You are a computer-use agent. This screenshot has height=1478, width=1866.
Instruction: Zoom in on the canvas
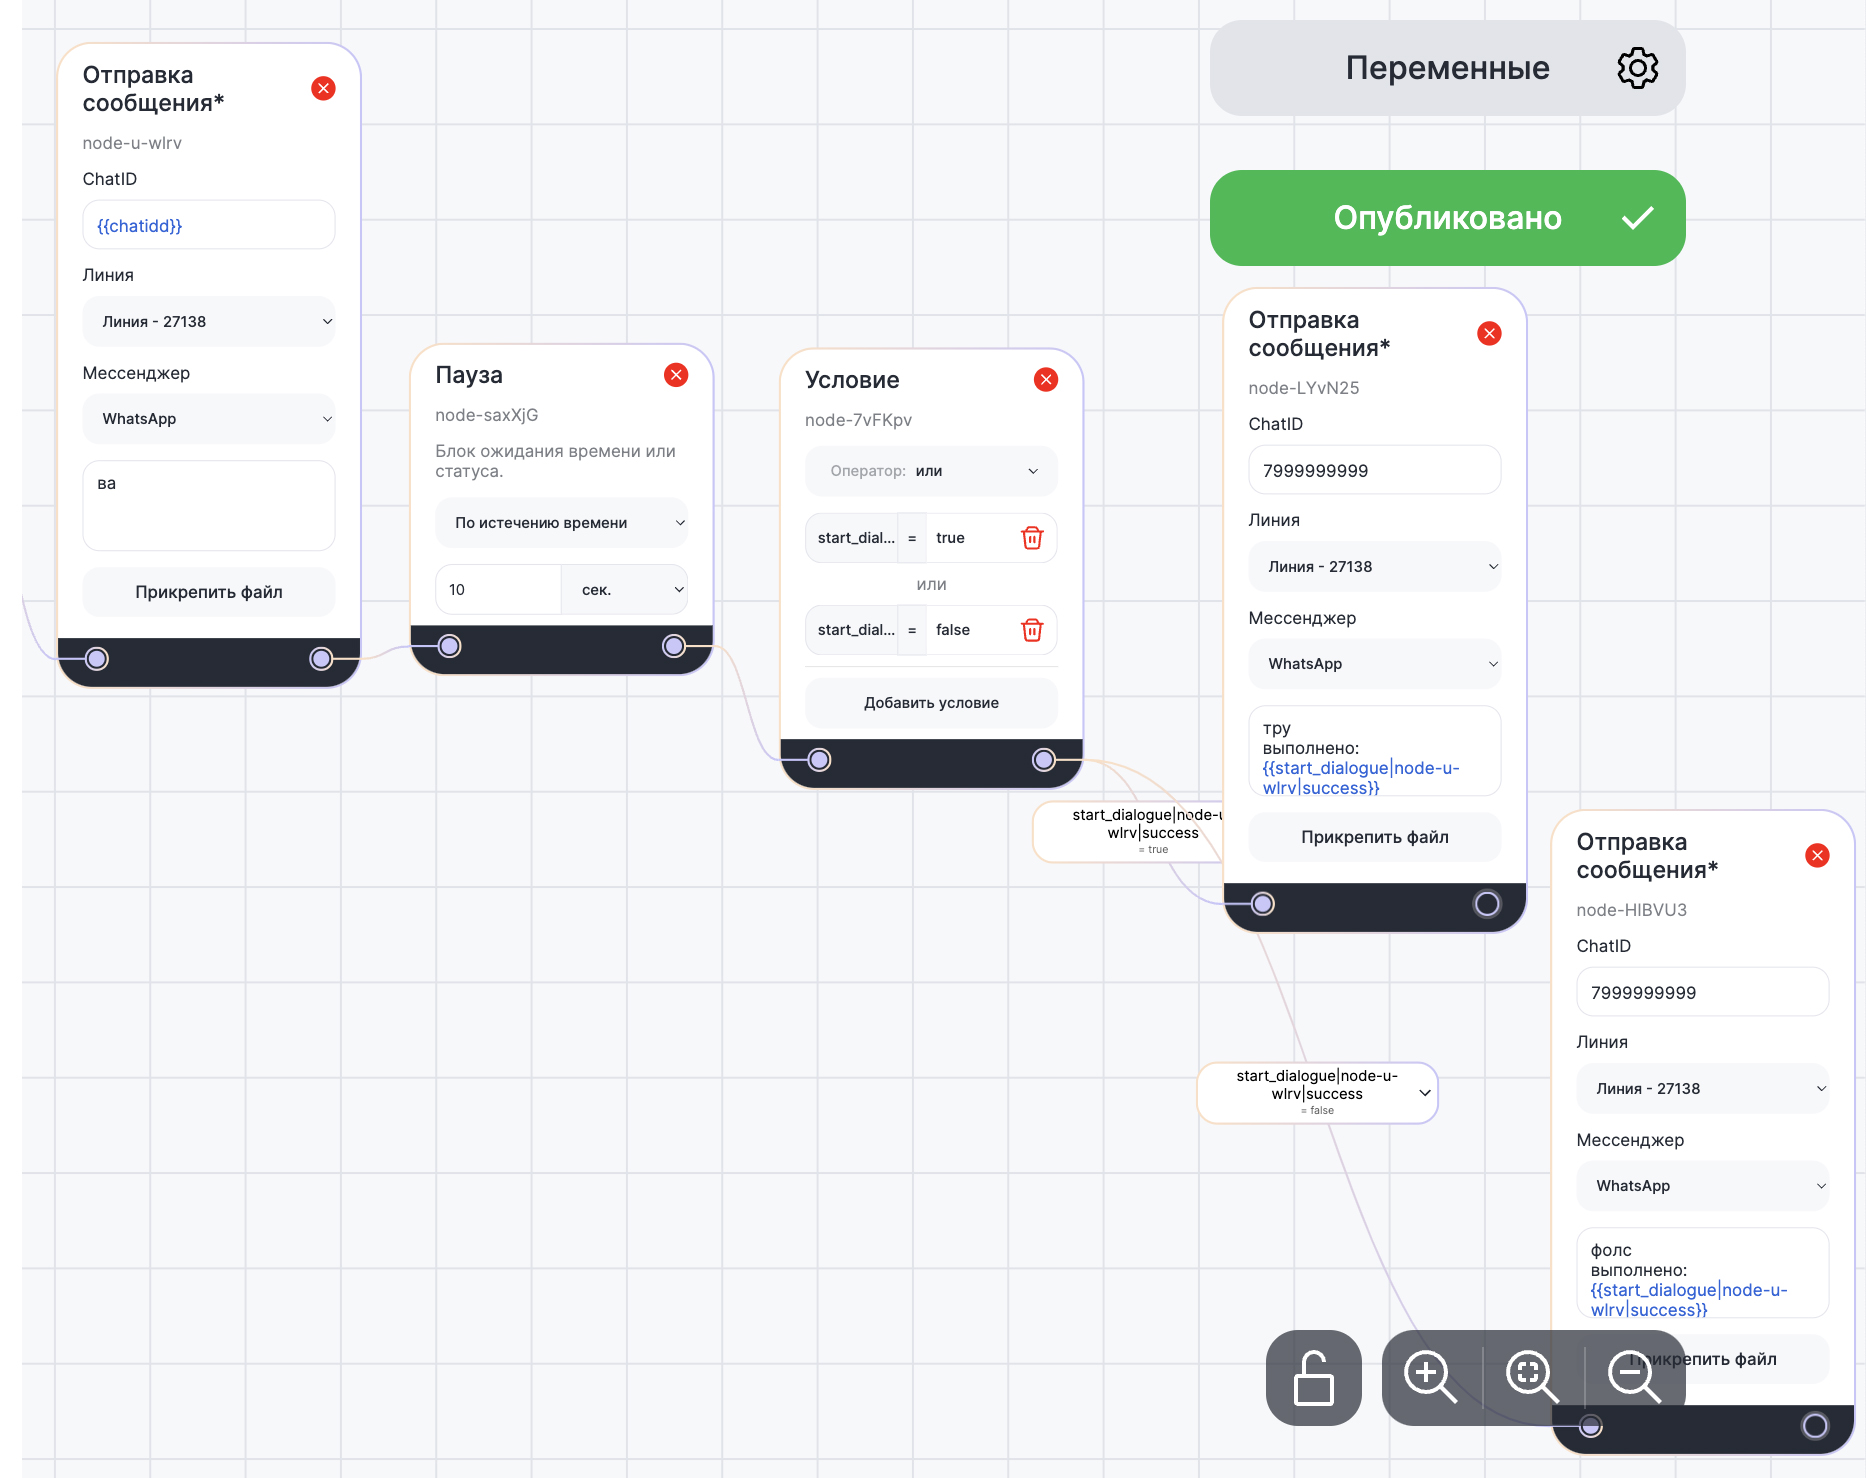[x=1429, y=1377]
